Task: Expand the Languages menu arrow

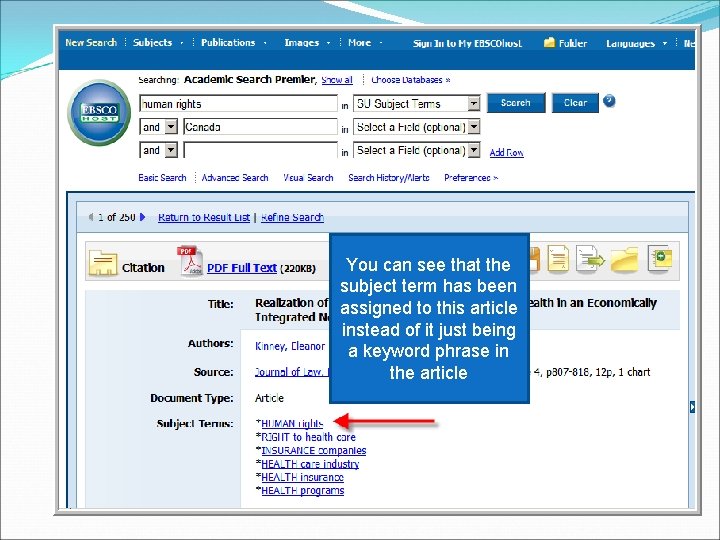Action: (x=664, y=44)
